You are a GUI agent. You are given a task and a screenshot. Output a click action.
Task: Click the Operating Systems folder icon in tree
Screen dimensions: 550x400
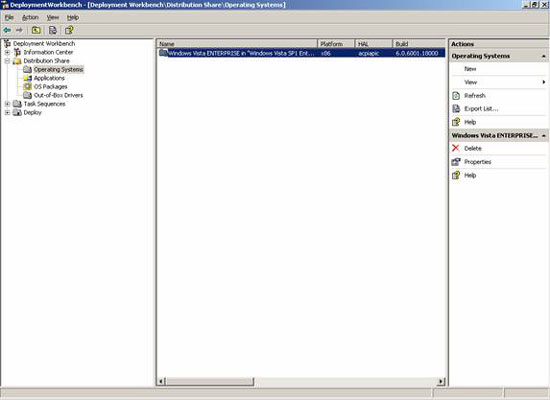coord(27,69)
